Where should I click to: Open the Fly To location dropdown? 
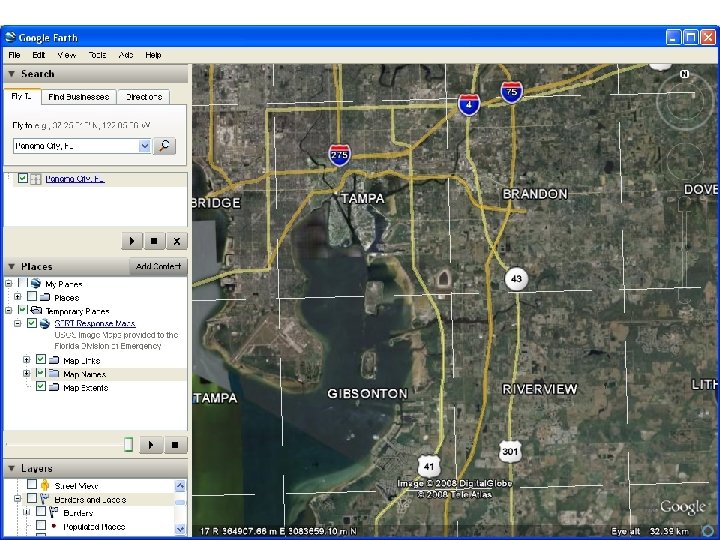pos(145,146)
